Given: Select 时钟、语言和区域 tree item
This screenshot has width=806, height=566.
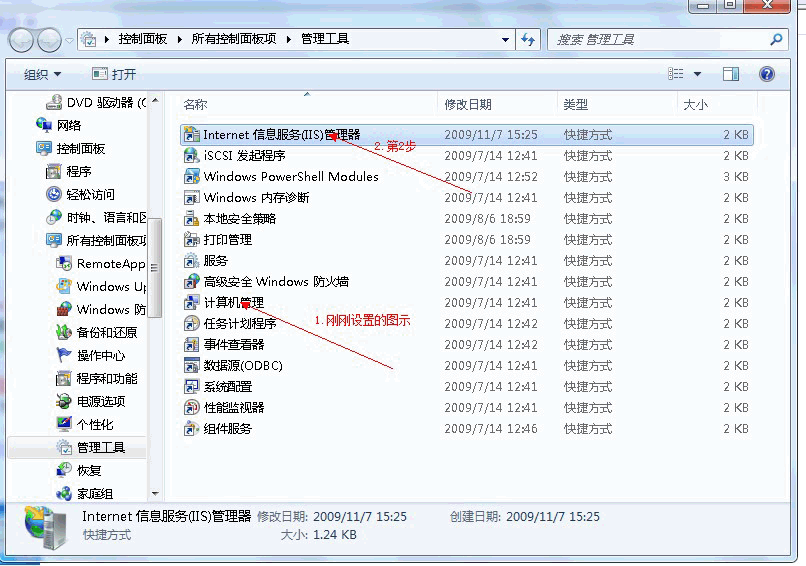Looking at the screenshot, I should pos(96,217).
